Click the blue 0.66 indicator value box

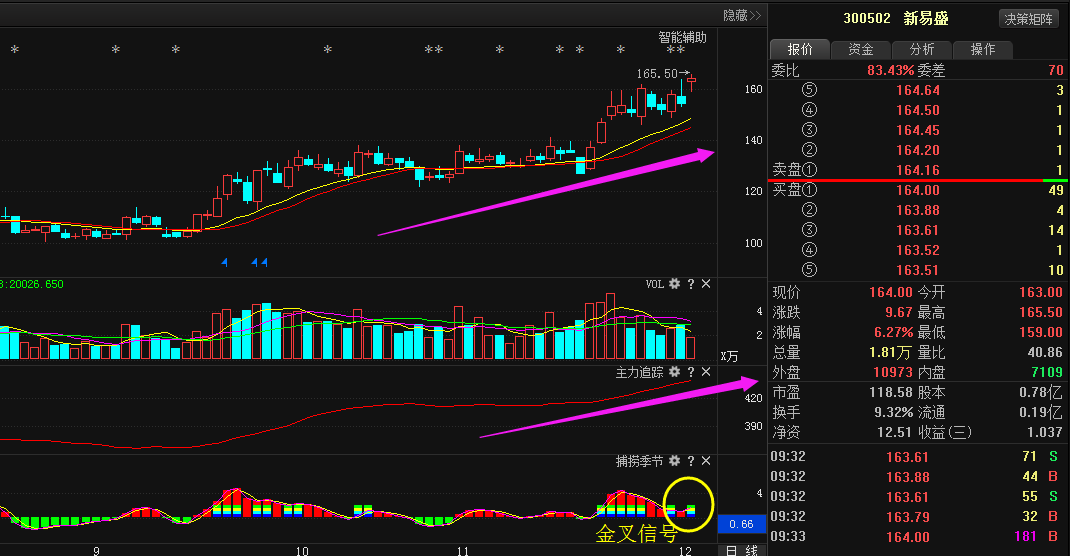742,524
